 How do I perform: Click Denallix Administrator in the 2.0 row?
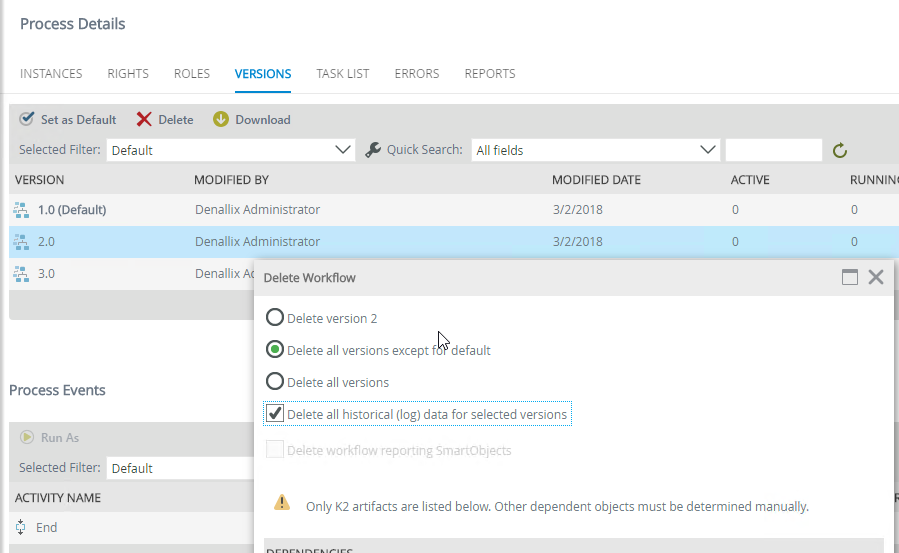(257, 242)
